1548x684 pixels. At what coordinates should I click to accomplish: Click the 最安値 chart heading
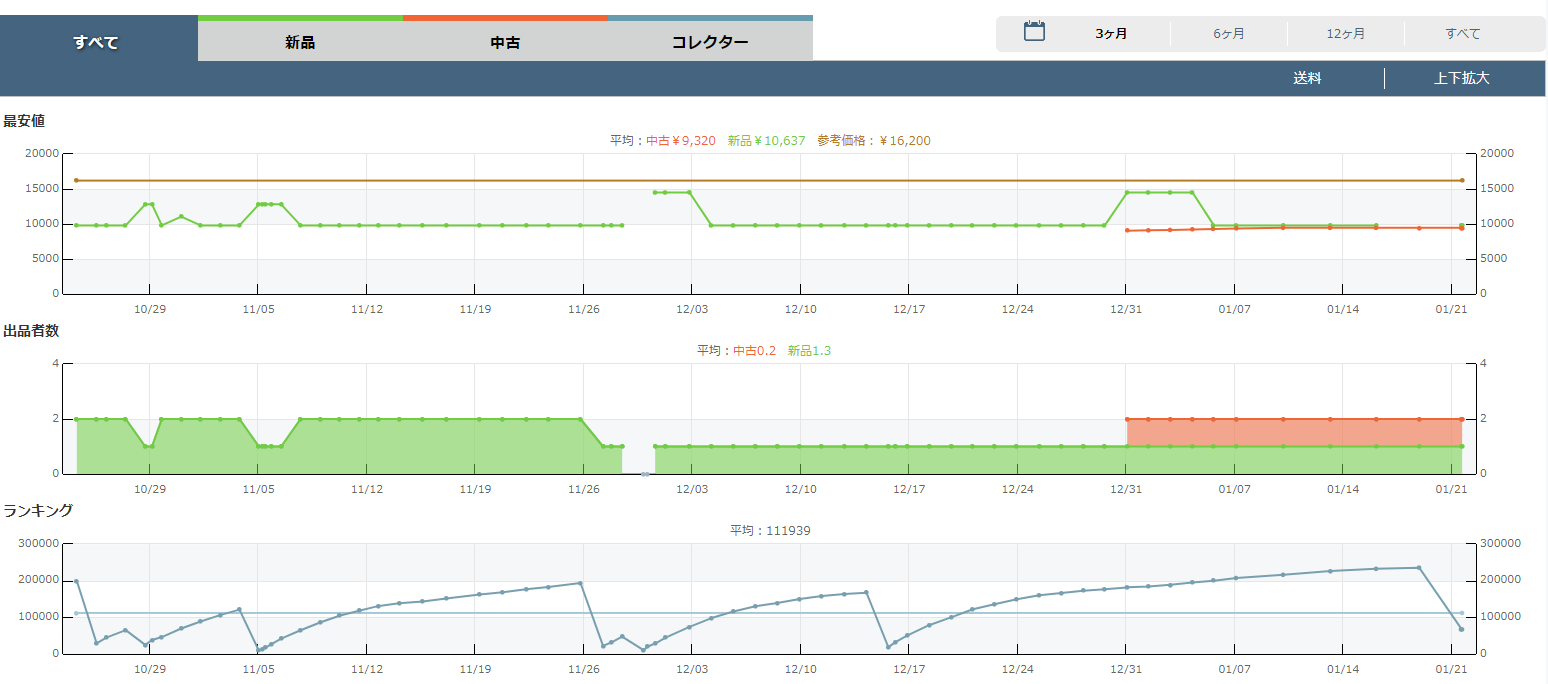tap(24, 121)
